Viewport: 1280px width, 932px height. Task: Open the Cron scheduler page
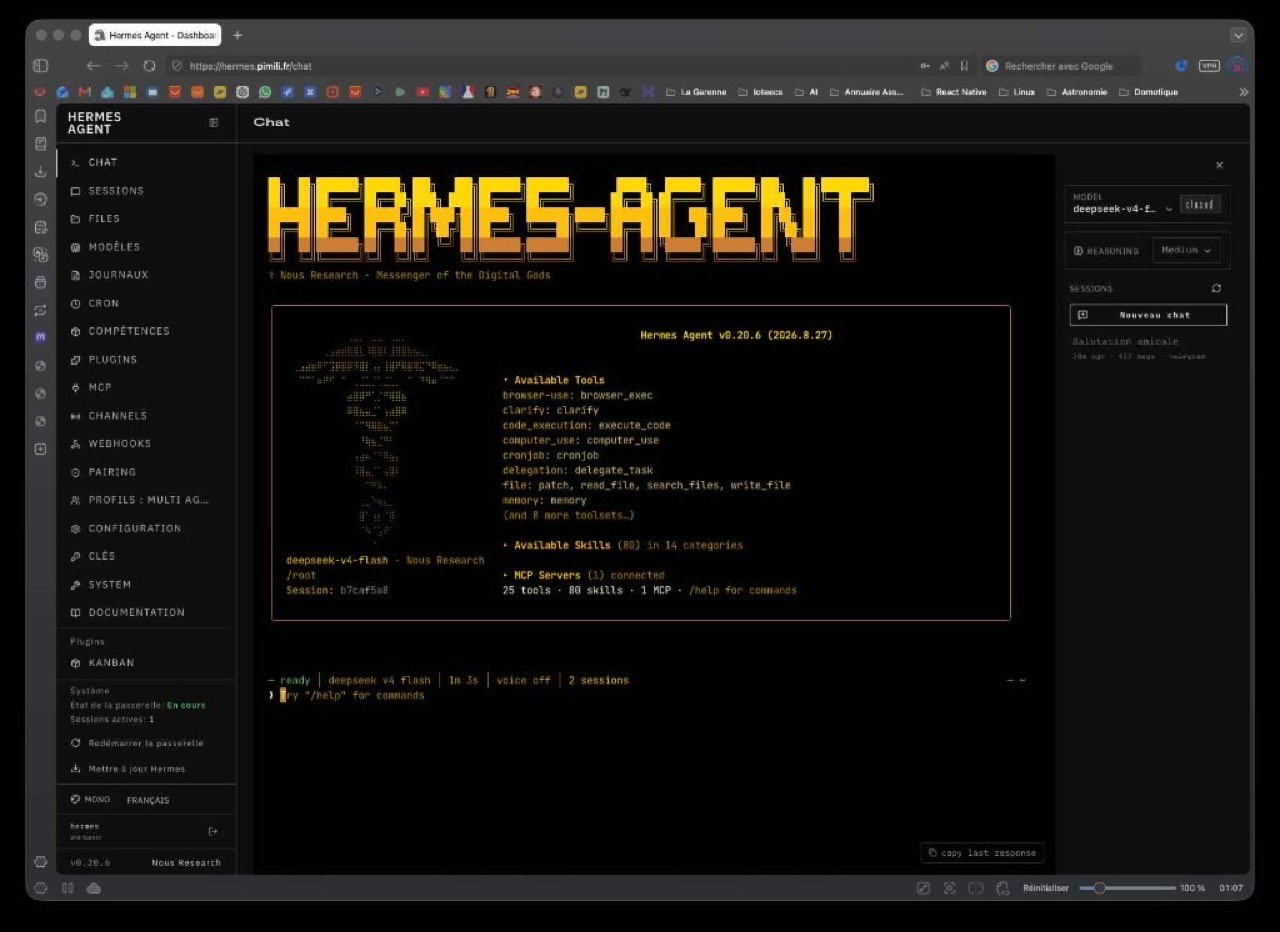(146, 303)
